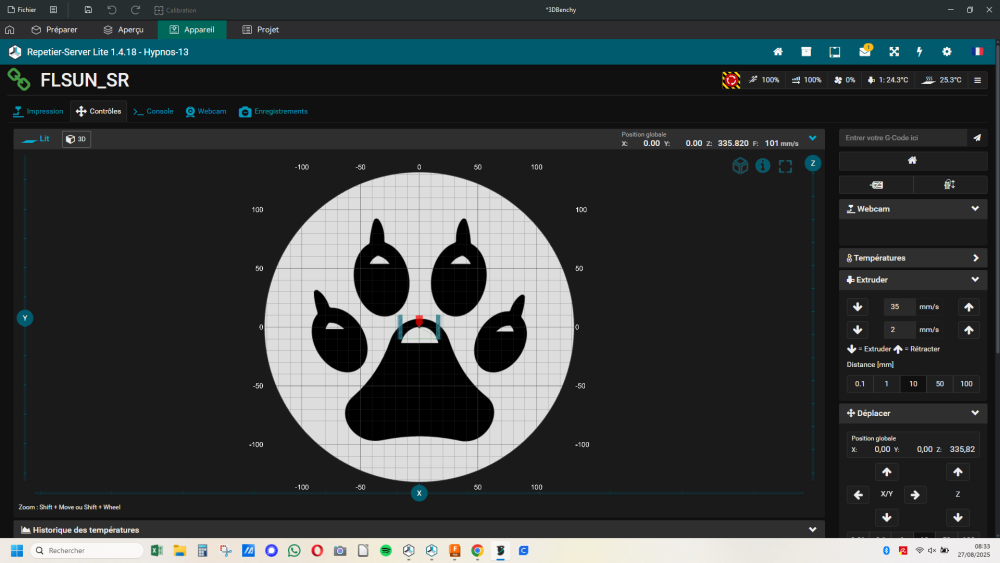Click the bed leveling icon button below home
Image resolution: width=1000 pixels, height=563 pixels.
[x=950, y=184]
